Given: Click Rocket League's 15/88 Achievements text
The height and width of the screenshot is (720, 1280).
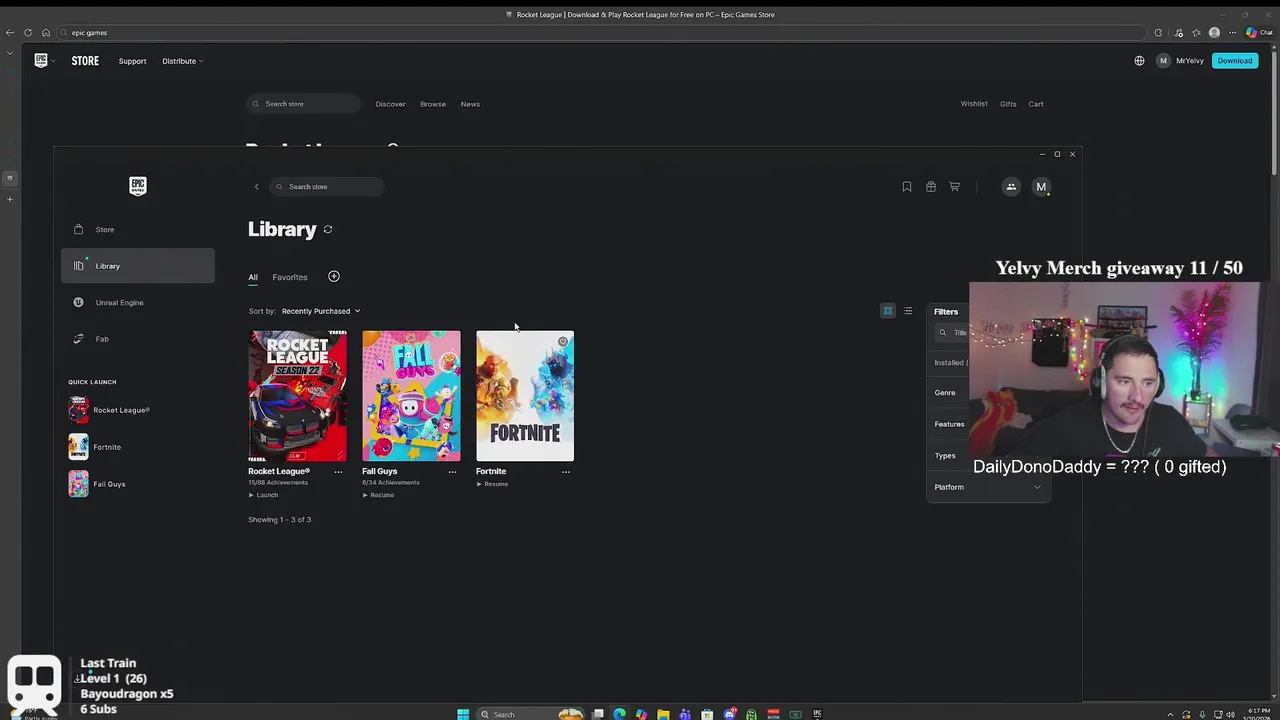Looking at the screenshot, I should pos(278,483).
